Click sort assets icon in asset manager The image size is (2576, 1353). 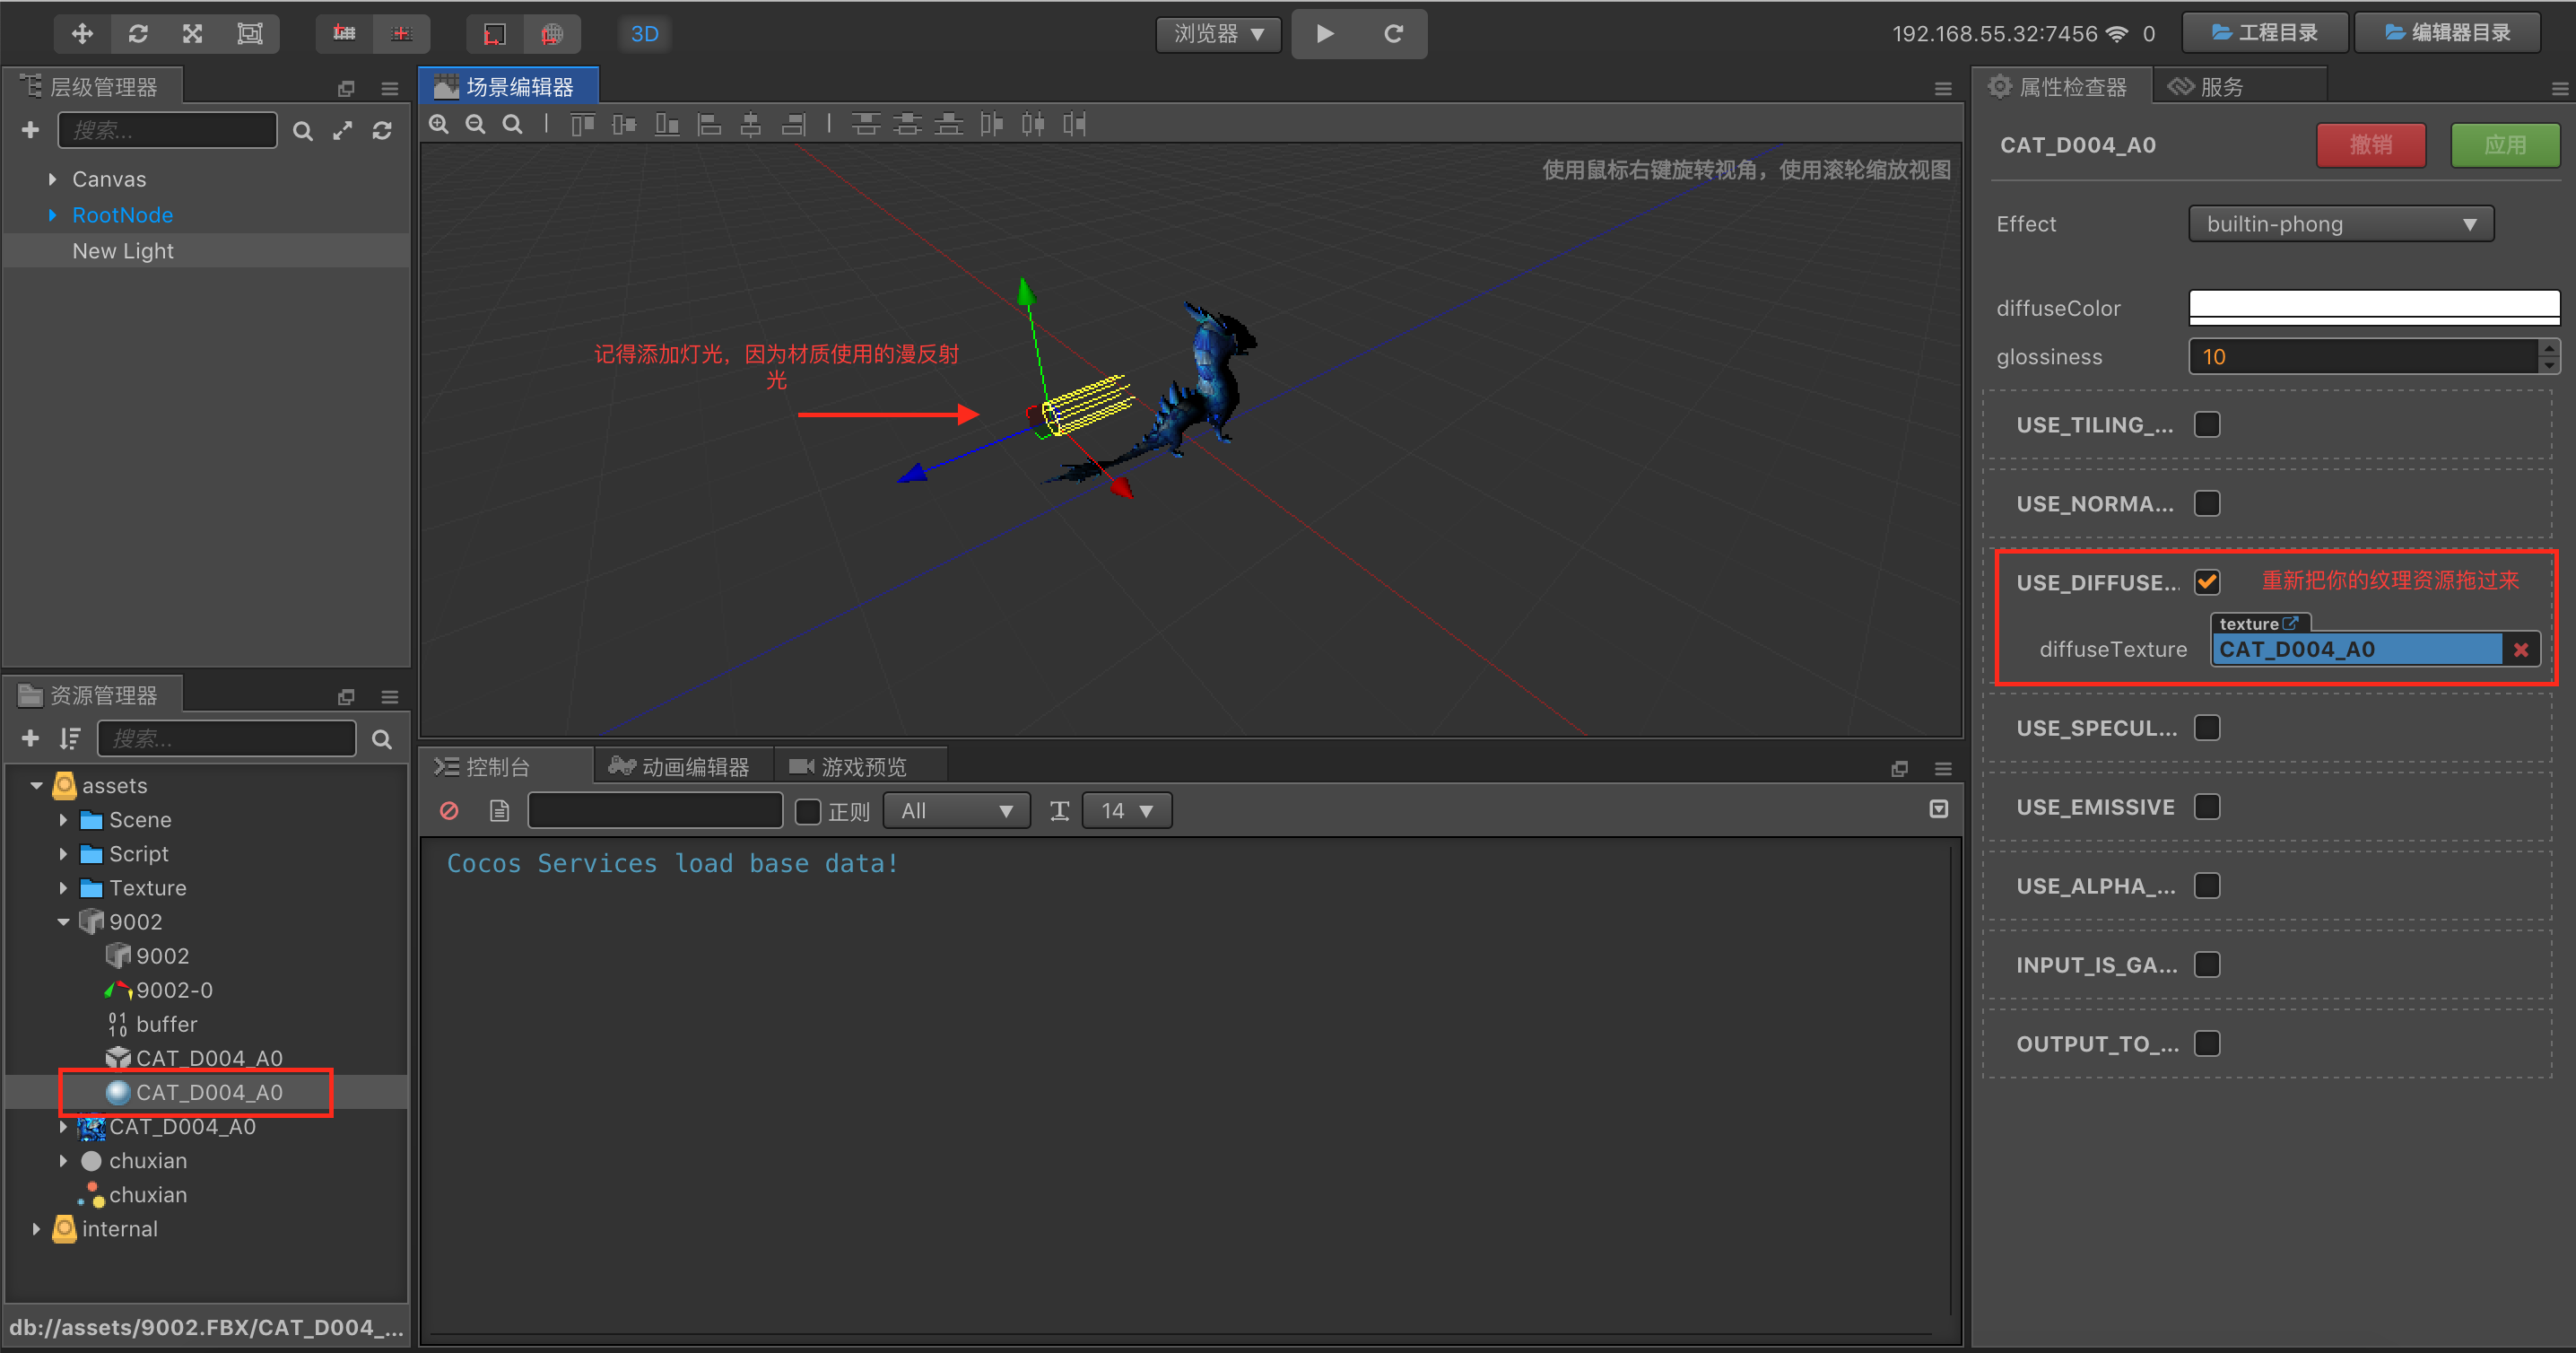click(69, 739)
